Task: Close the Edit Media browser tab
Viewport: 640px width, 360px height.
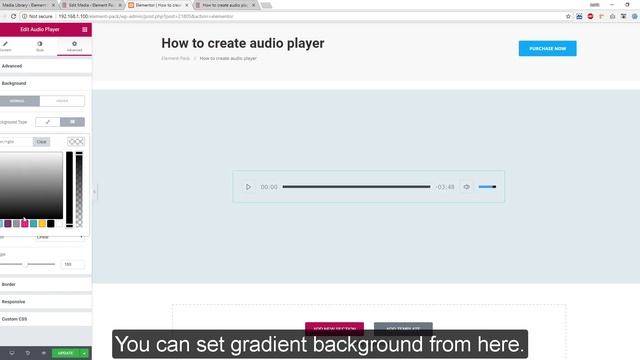Action: click(120, 5)
